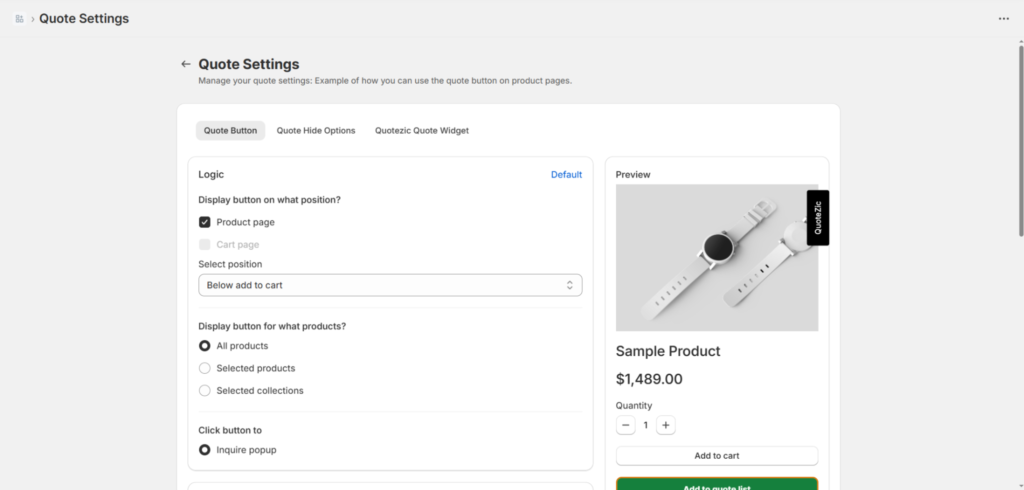Select the Inquire popup radio option

click(205, 450)
